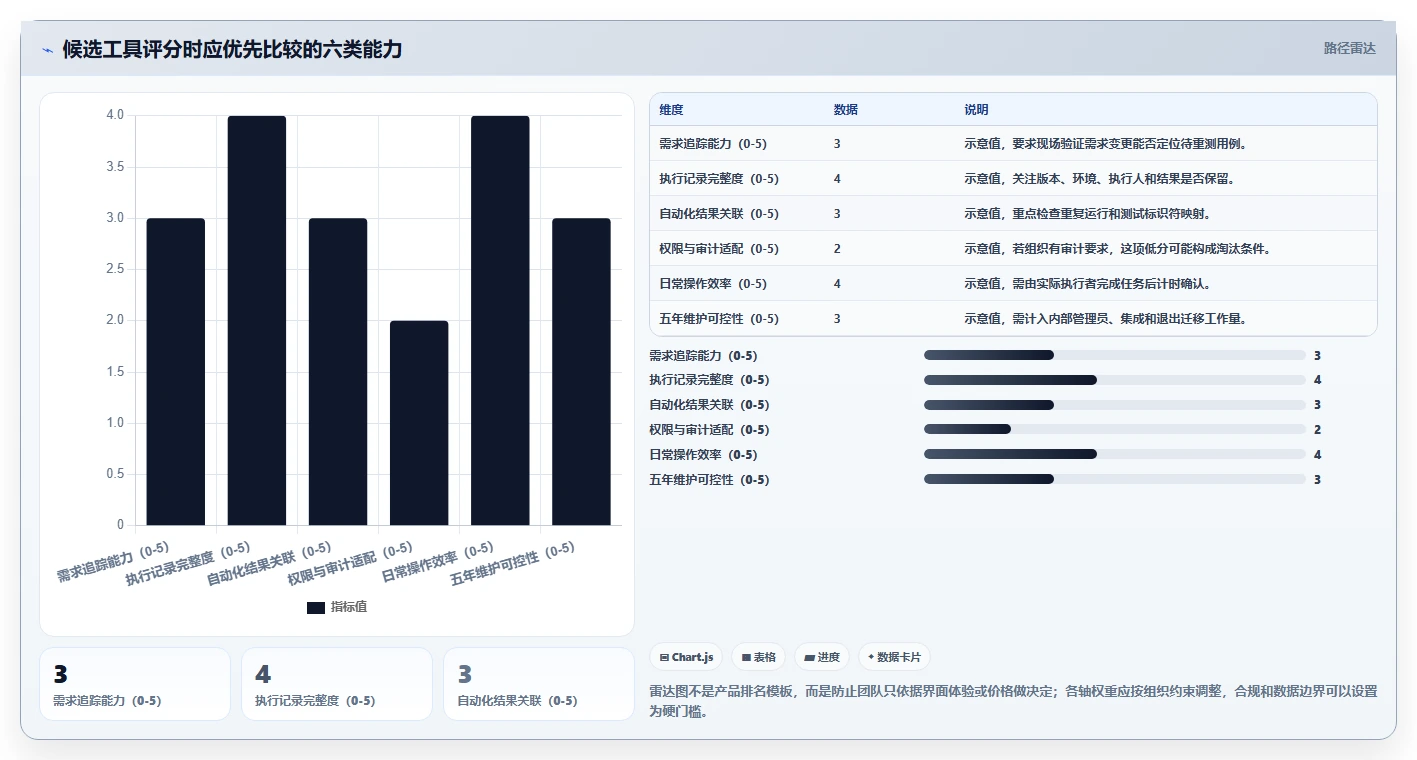Open the 自动化结果关联 data card showing 3
Image resolution: width=1417 pixels, height=760 pixels.
539,684
